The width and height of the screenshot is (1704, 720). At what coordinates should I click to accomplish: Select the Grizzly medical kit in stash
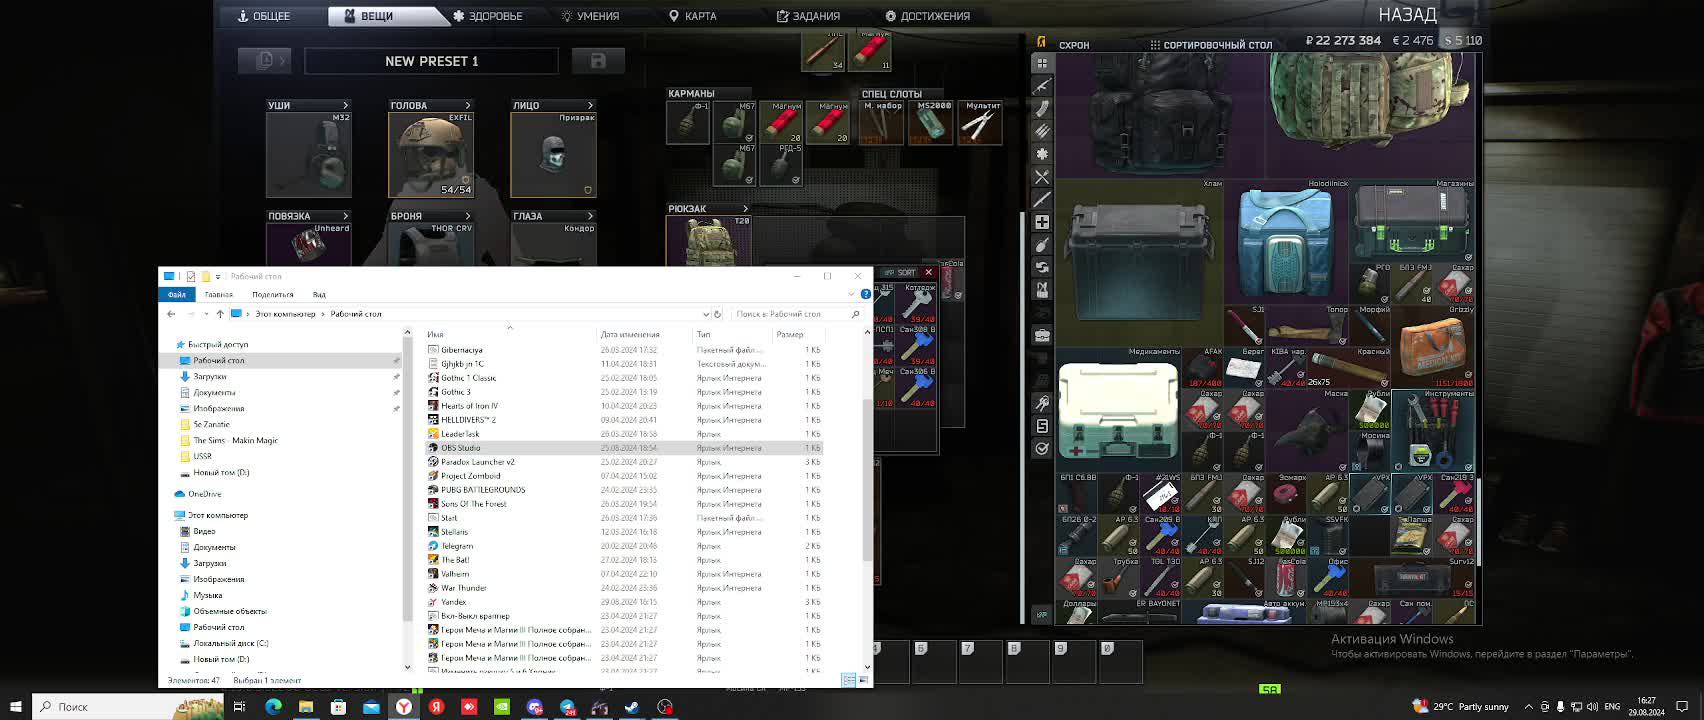[x=1432, y=346]
